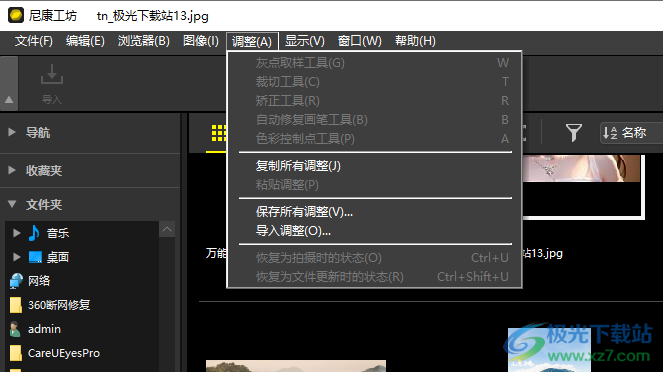Open the filter funnel icon

[x=574, y=133]
